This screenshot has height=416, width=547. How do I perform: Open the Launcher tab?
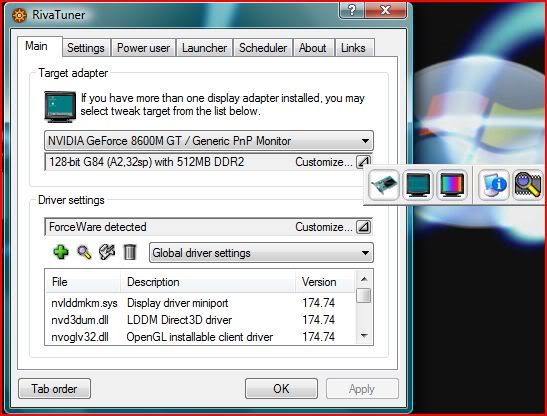204,48
